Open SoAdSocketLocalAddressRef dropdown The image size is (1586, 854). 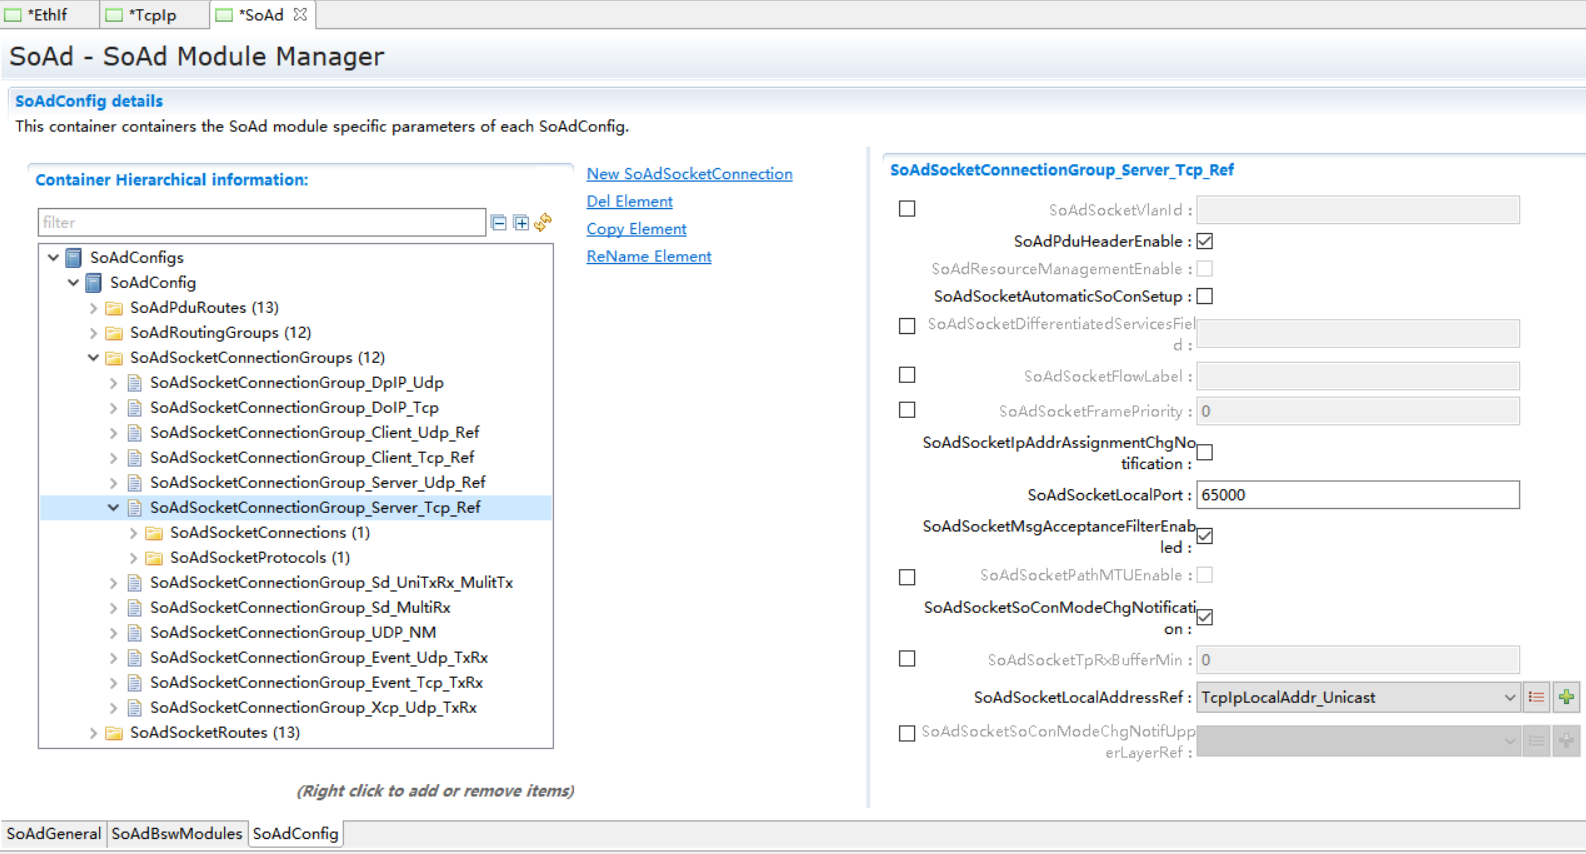(x=1509, y=697)
